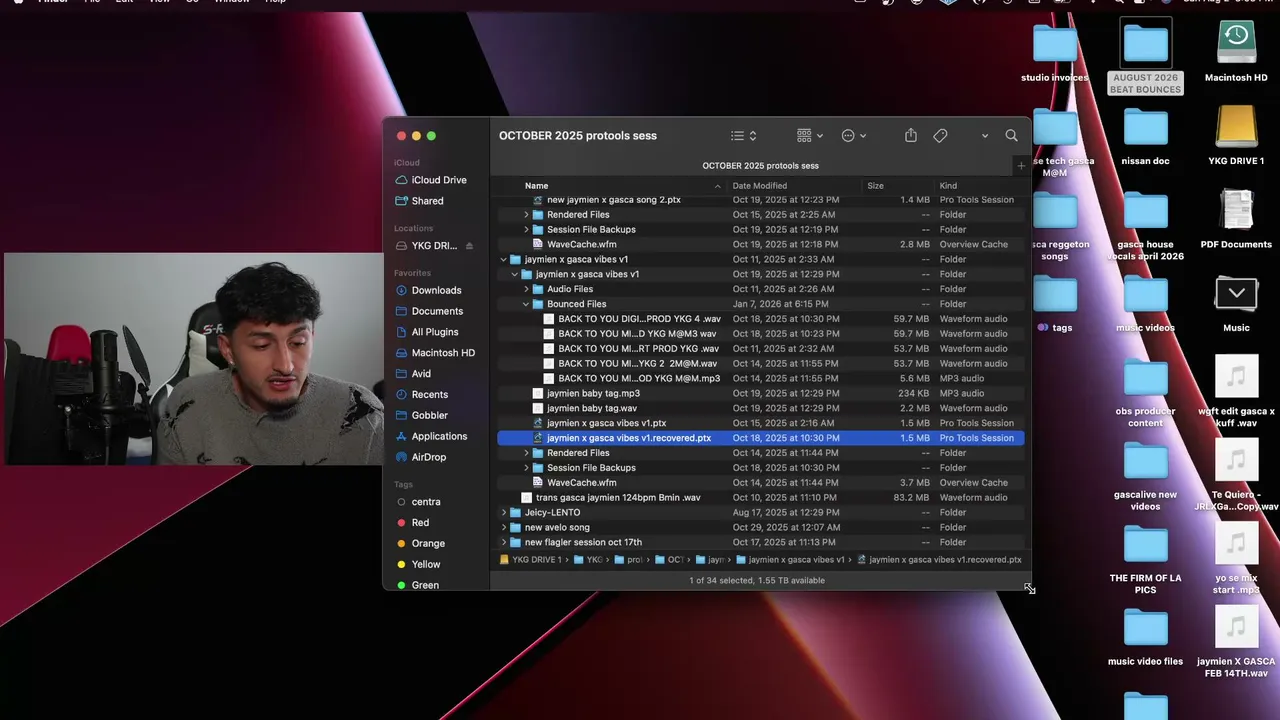The height and width of the screenshot is (720, 1280).
Task: Expand Rendered Files dated Oct 15
Action: 526,215
